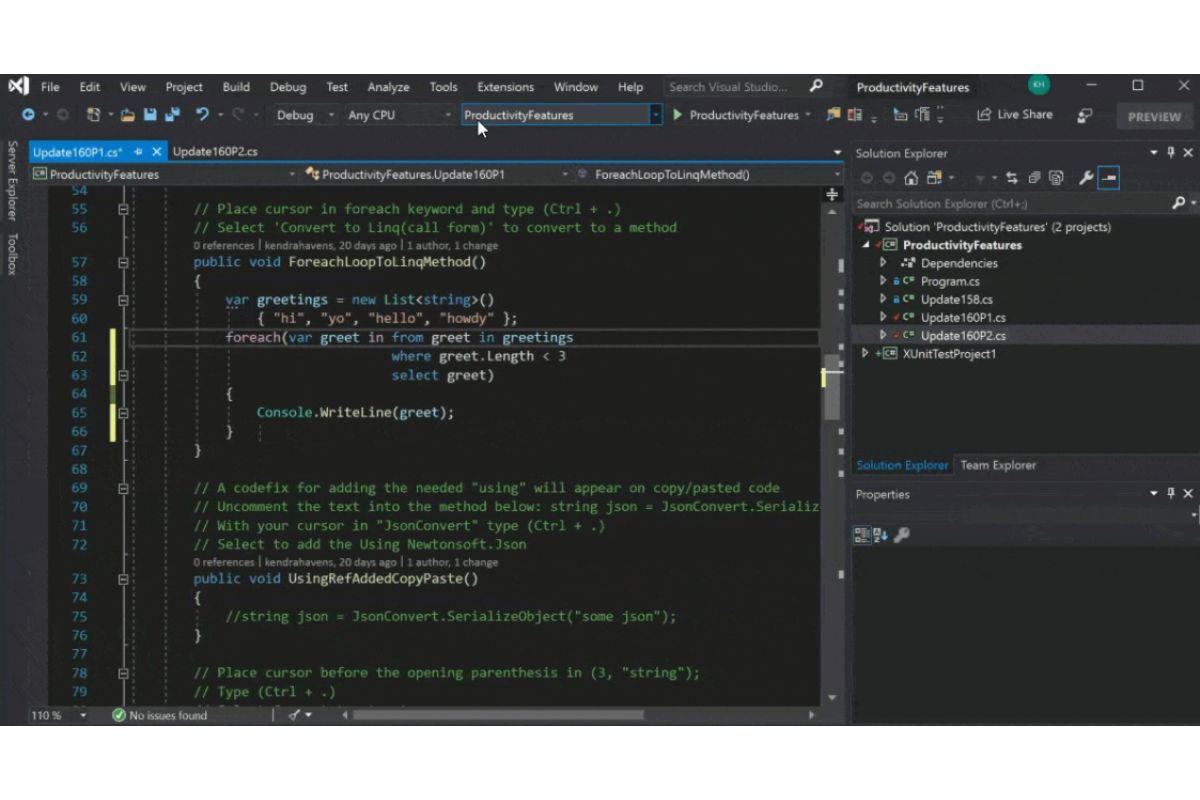
Task: Click the Undo arrow icon
Action: tap(203, 115)
